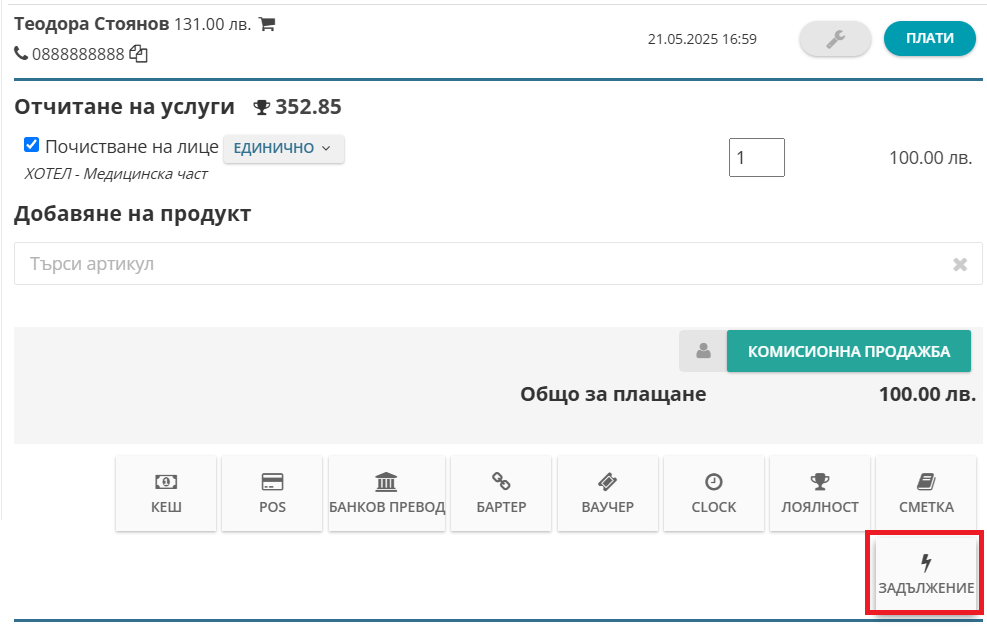This screenshot has height=629, width=987.
Task: Choose БАНКОВ ПРЕВОД payment
Action: [x=386, y=494]
